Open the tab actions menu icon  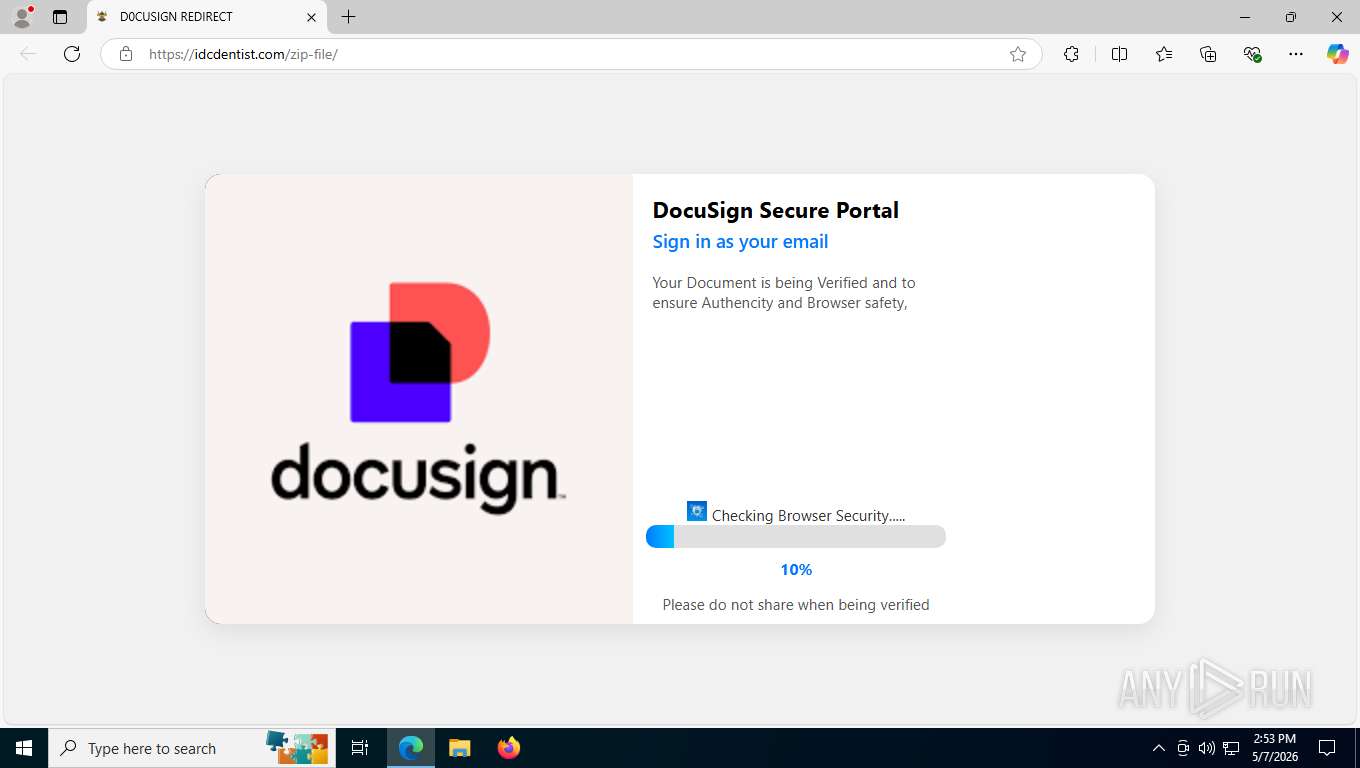point(60,17)
